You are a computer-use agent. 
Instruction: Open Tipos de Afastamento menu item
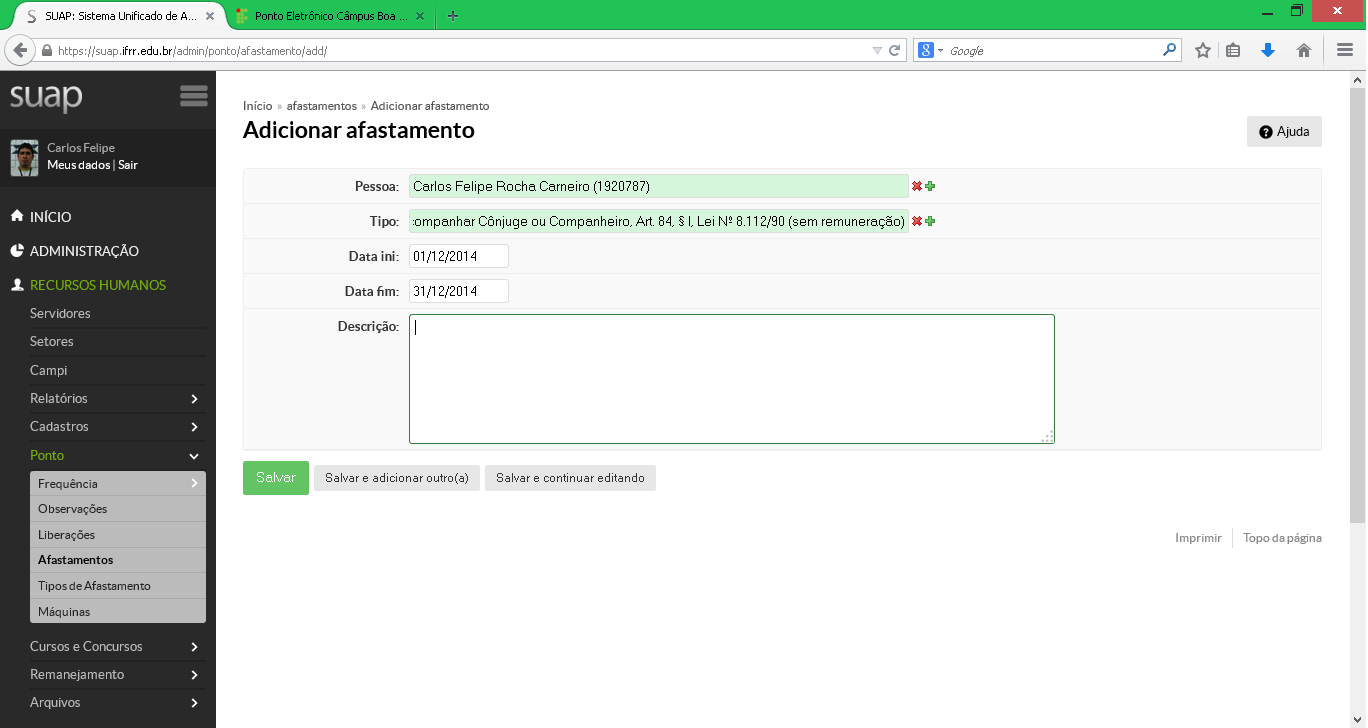point(94,586)
